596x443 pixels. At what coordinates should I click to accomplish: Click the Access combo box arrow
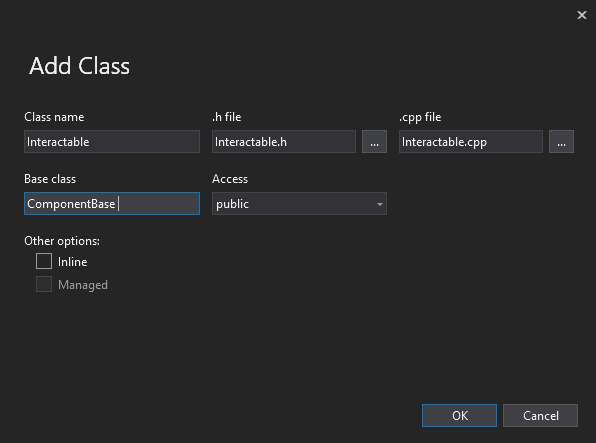(x=379, y=204)
